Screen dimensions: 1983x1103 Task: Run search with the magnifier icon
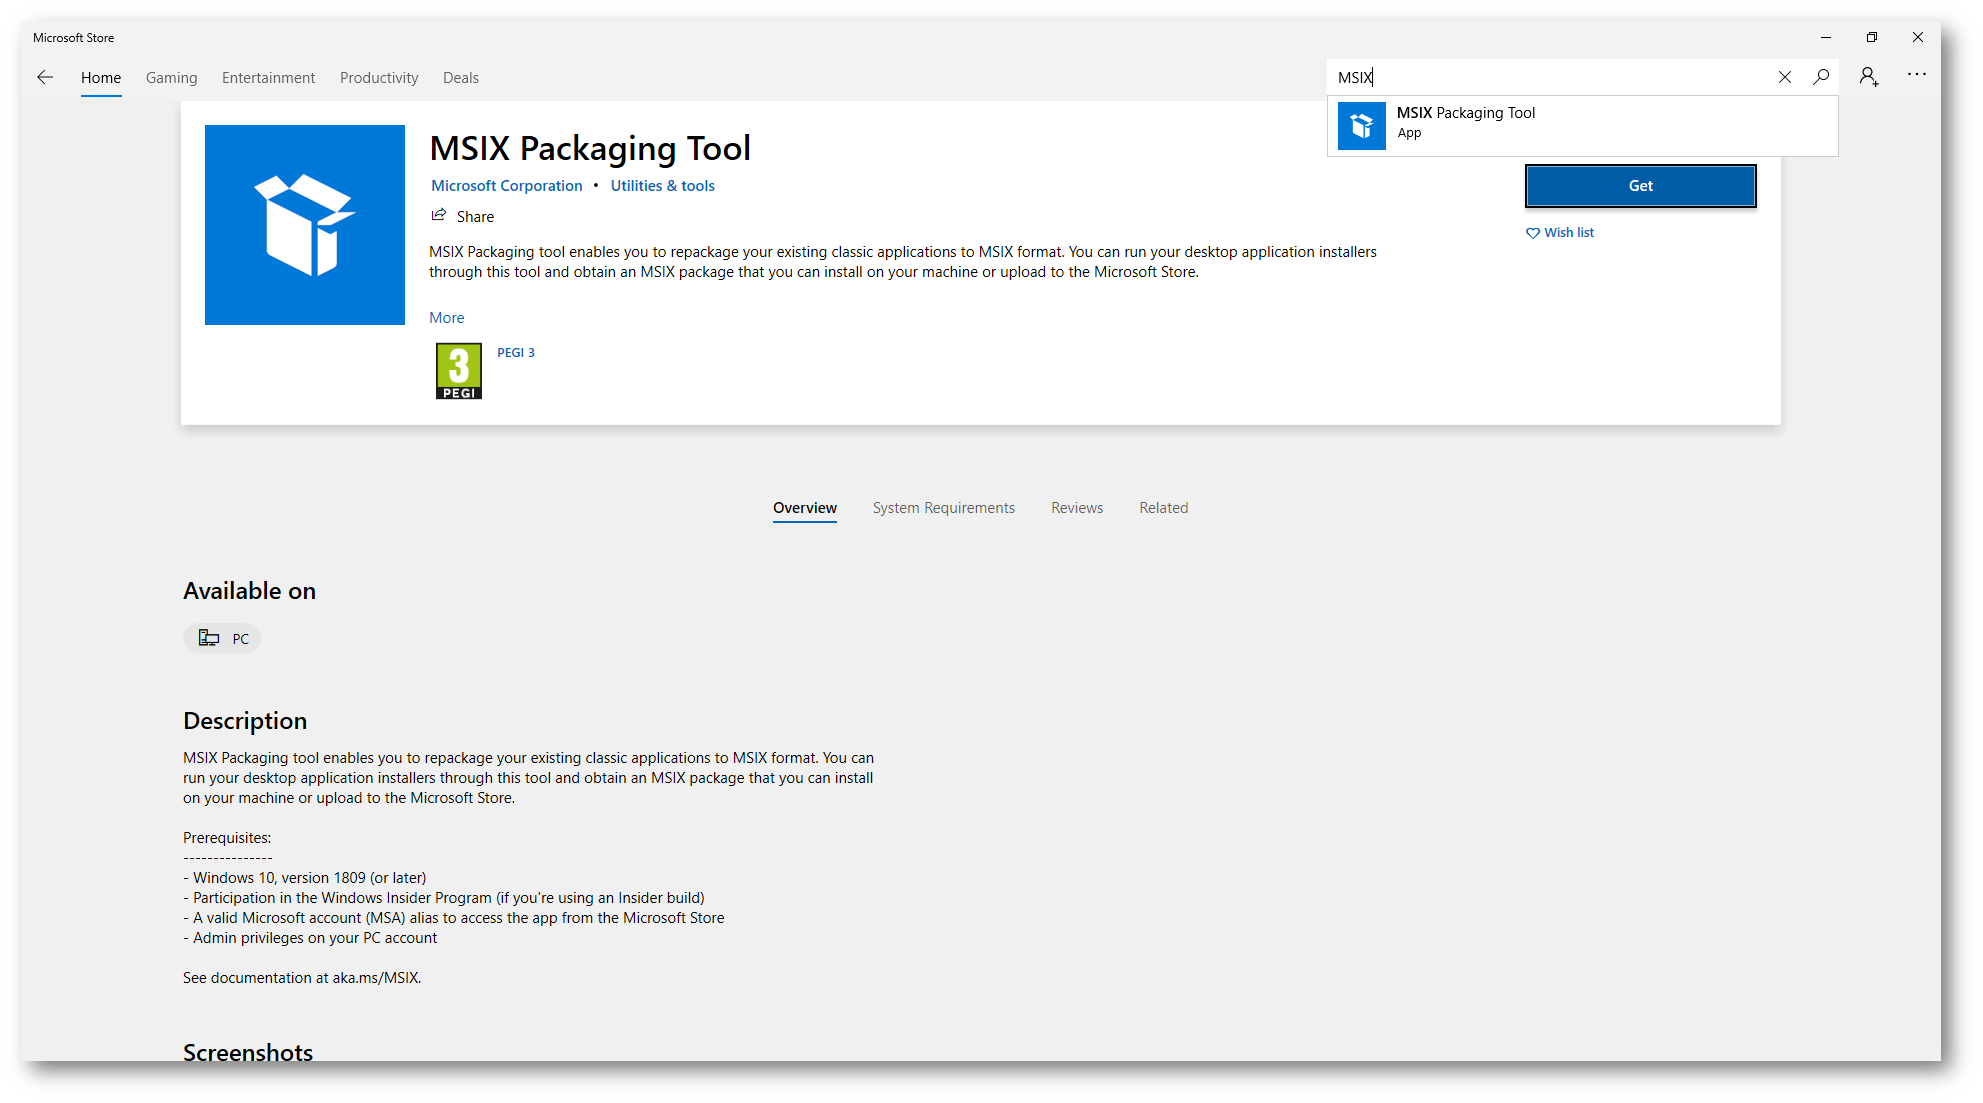tap(1821, 77)
